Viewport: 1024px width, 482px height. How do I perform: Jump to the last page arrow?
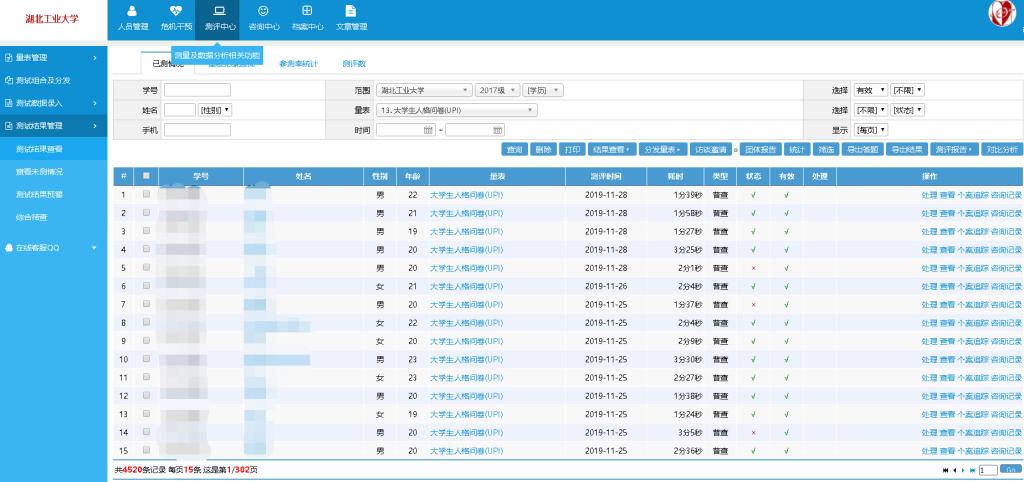pos(972,468)
